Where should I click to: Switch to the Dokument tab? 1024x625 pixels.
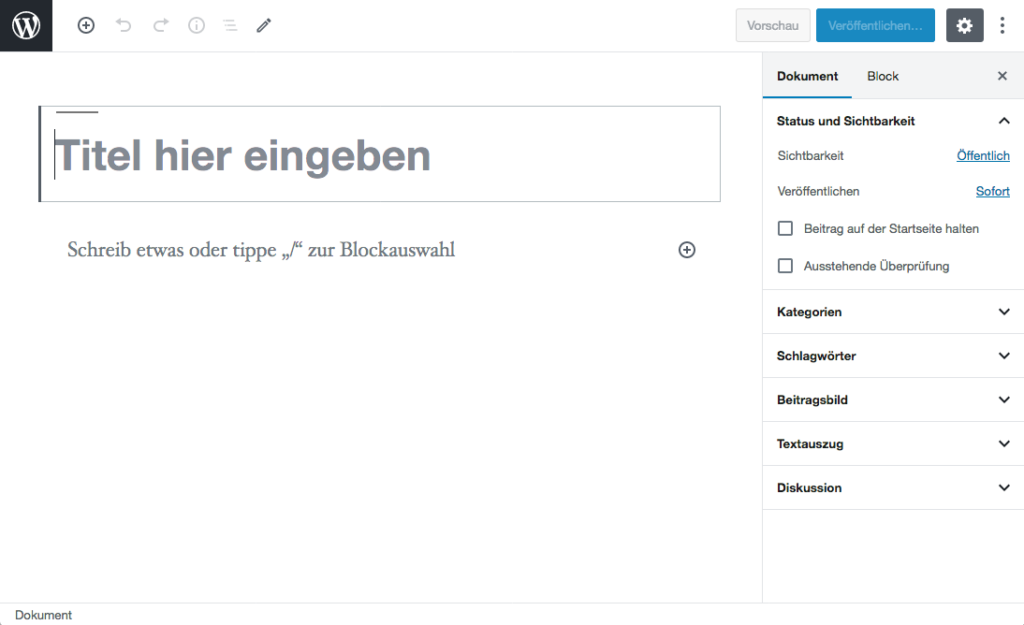coord(807,76)
